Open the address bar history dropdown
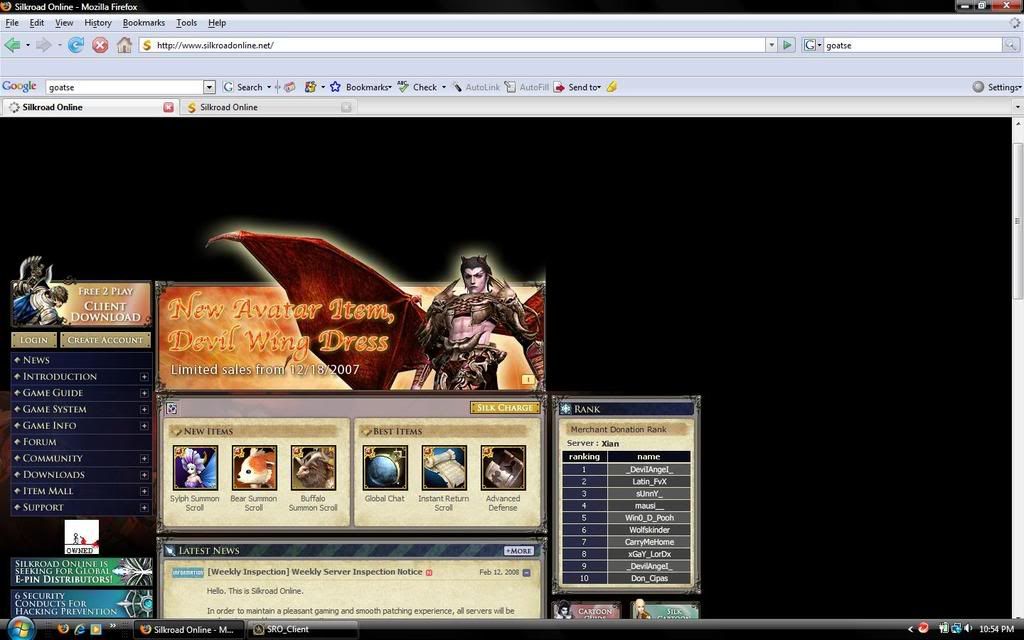 tap(771, 45)
